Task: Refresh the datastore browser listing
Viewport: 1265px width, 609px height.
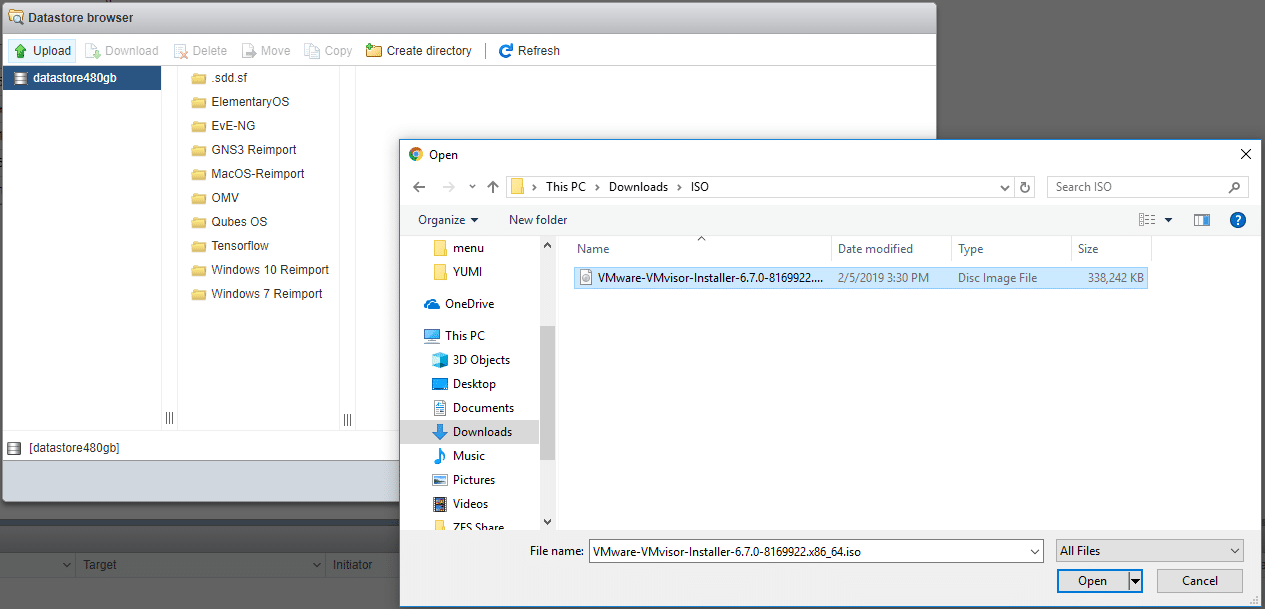Action: coord(529,51)
